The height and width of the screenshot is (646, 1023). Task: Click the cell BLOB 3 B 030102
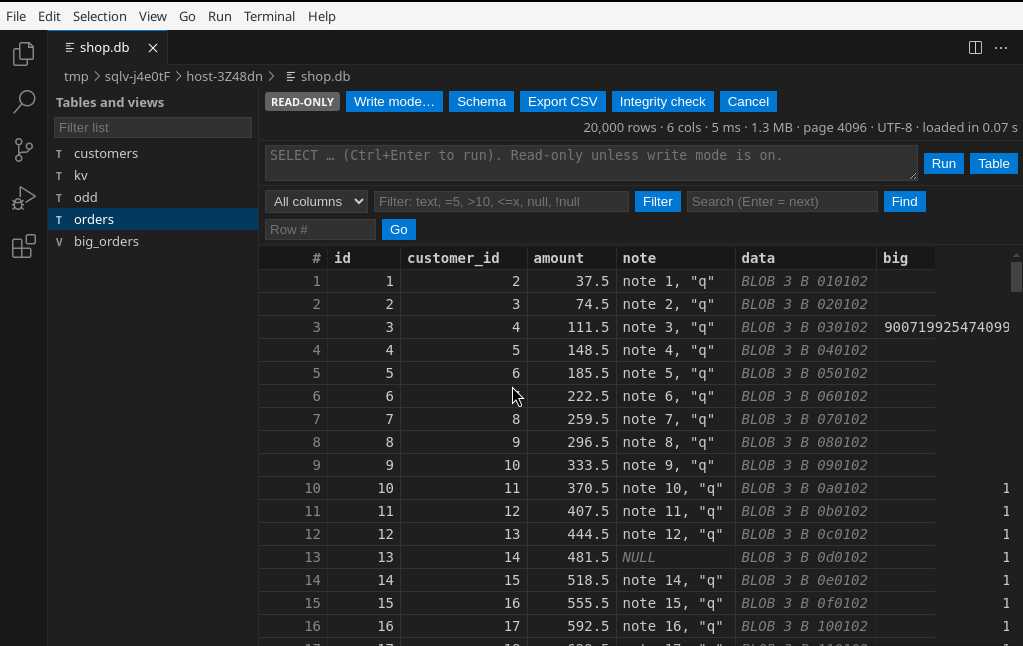click(x=805, y=328)
